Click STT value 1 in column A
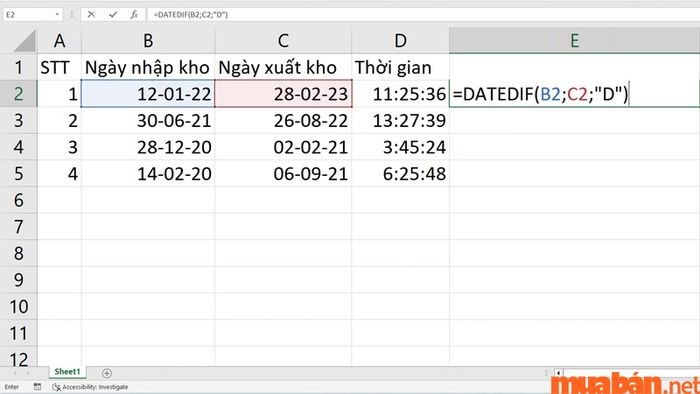Viewport: 700px width, 394px height. 59,94
